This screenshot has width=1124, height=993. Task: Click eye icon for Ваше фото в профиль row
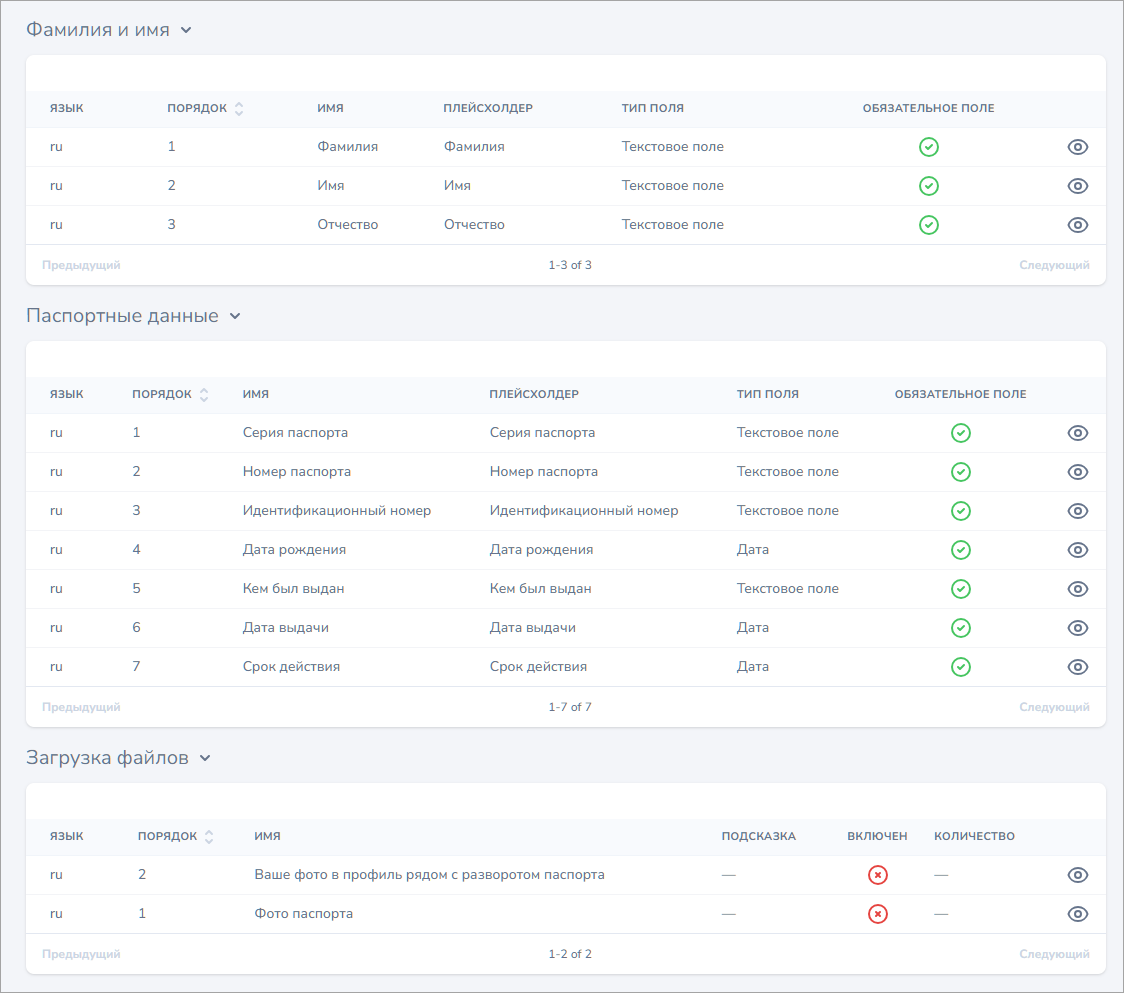tap(1077, 875)
